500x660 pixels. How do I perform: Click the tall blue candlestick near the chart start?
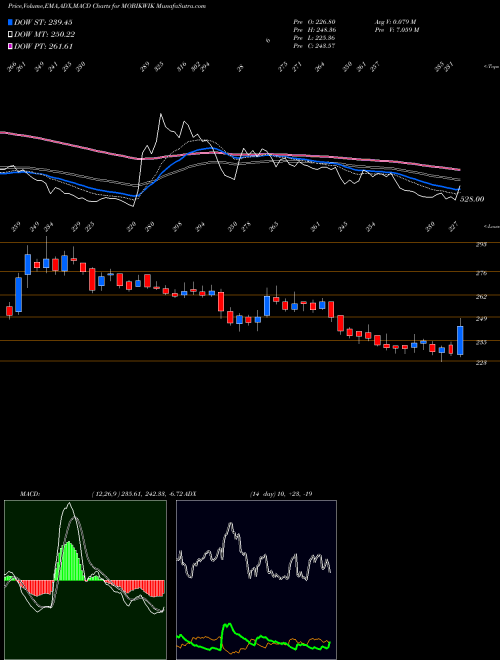coord(19,294)
